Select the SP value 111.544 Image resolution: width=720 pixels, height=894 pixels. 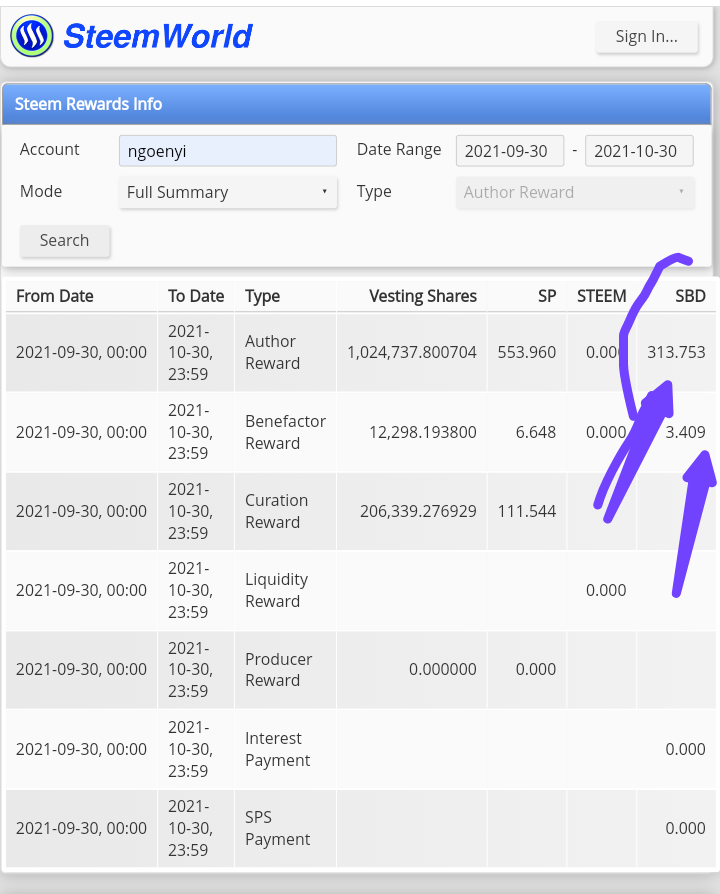tap(527, 511)
